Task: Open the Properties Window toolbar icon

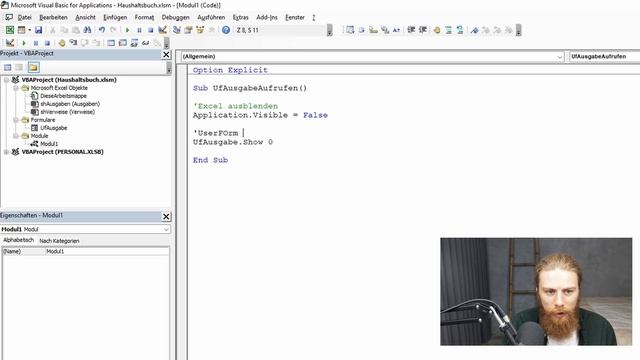Action: [188, 30]
